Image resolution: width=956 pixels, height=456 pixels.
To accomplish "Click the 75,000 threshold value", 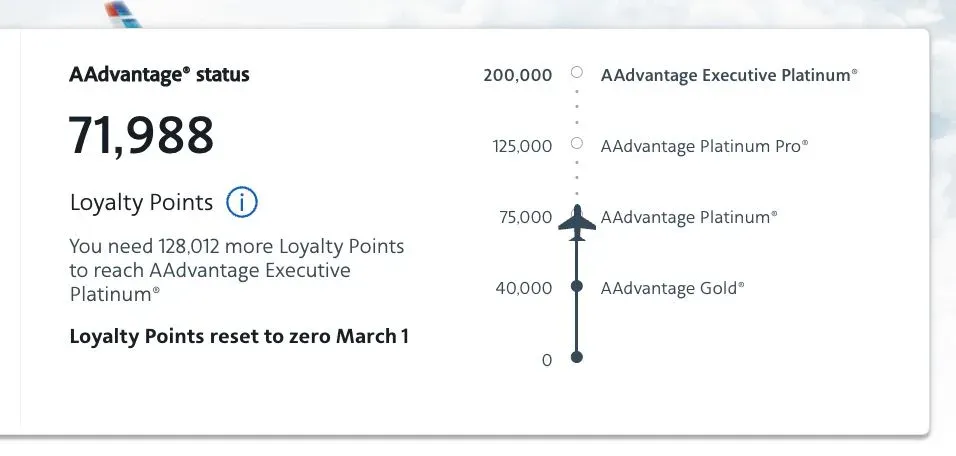I will (525, 217).
